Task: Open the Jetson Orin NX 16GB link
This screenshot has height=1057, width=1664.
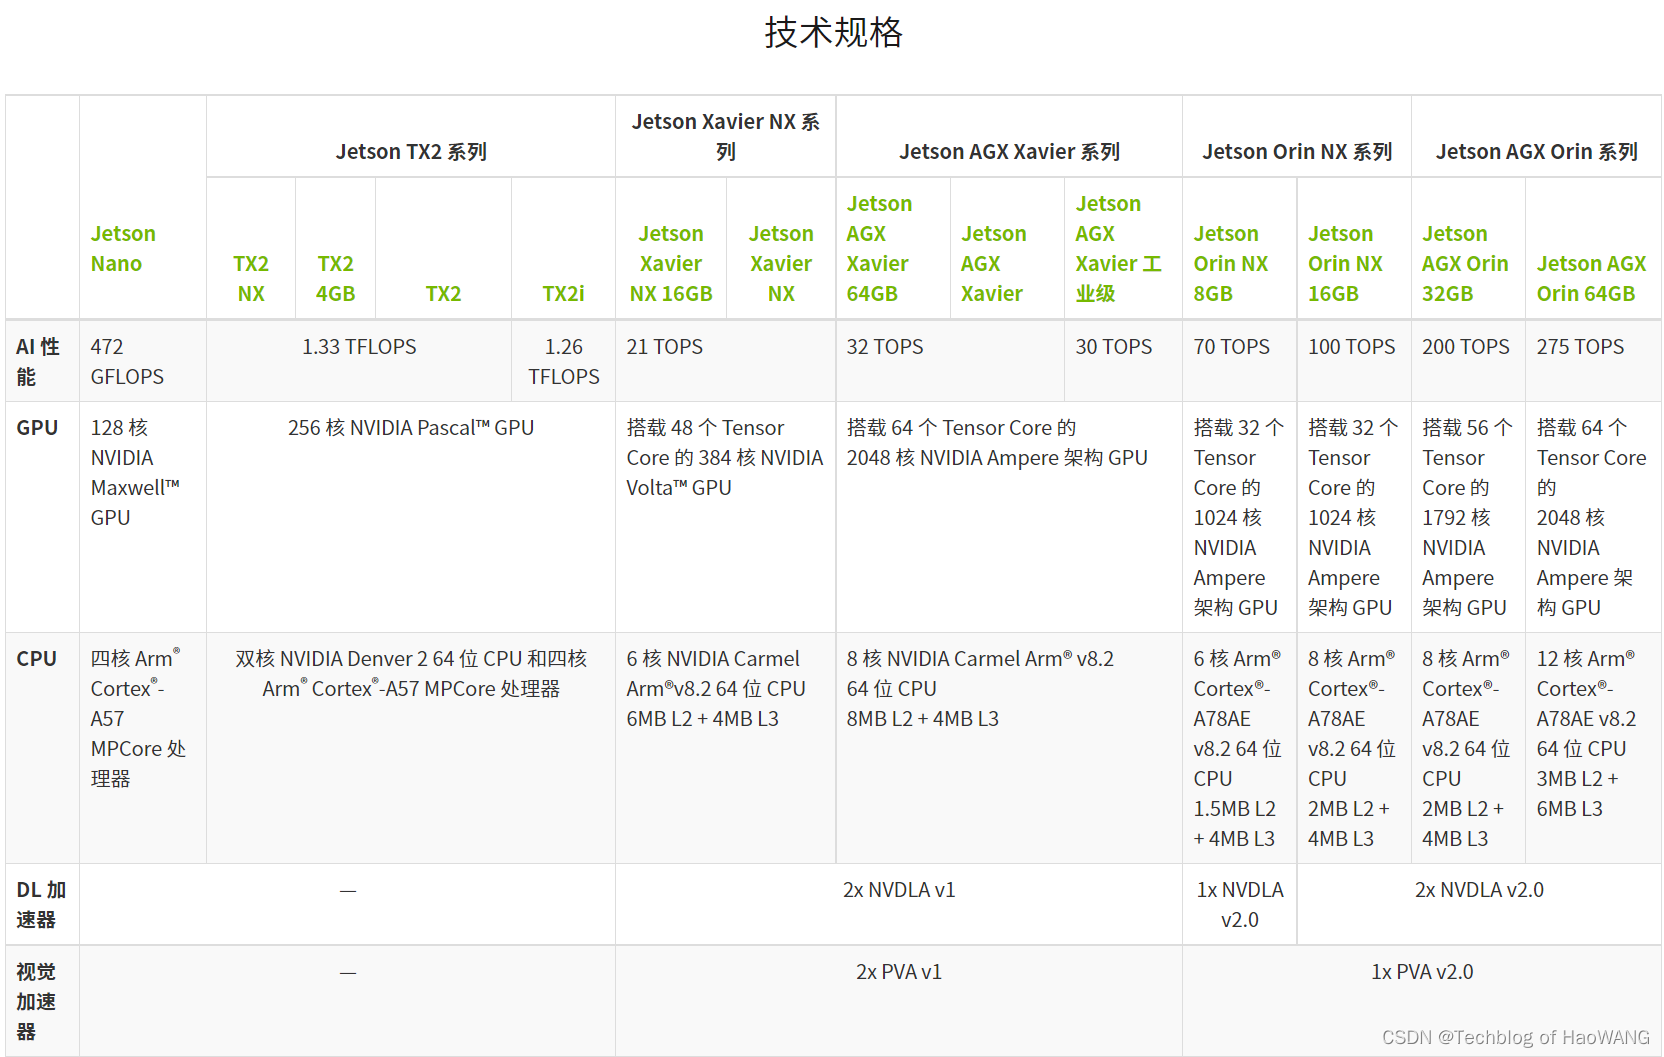Action: point(1345,264)
